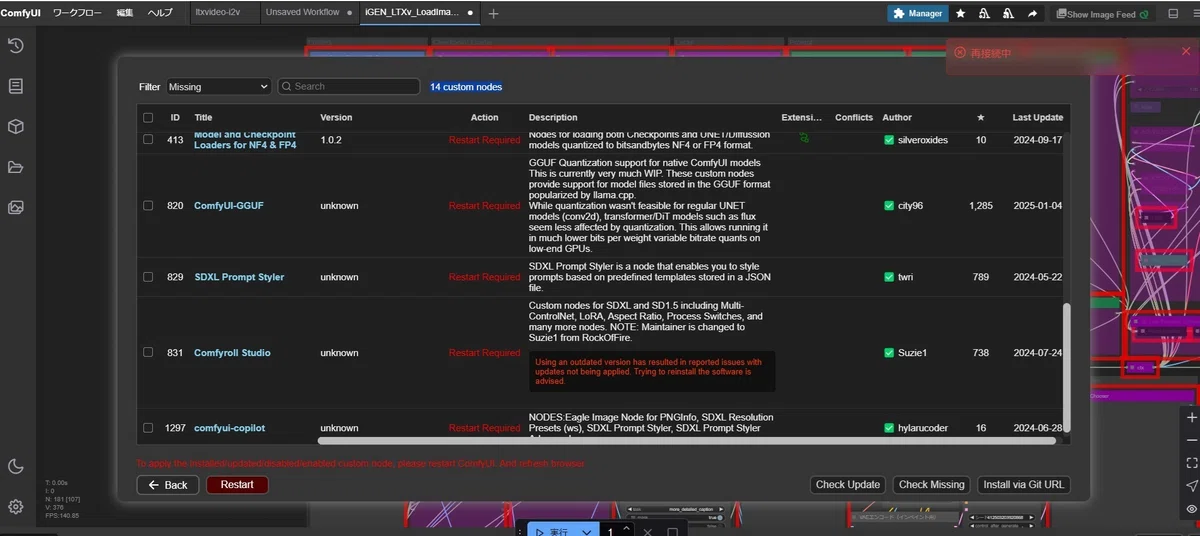Click into the Search input field

pos(348,87)
